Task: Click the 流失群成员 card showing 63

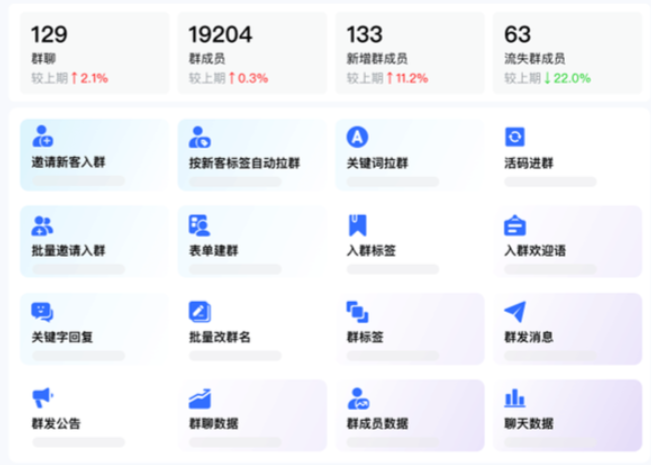Action: [x=567, y=53]
